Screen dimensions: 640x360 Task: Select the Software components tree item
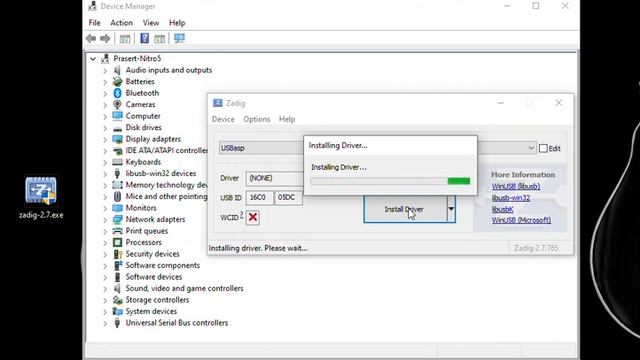[x=162, y=265]
